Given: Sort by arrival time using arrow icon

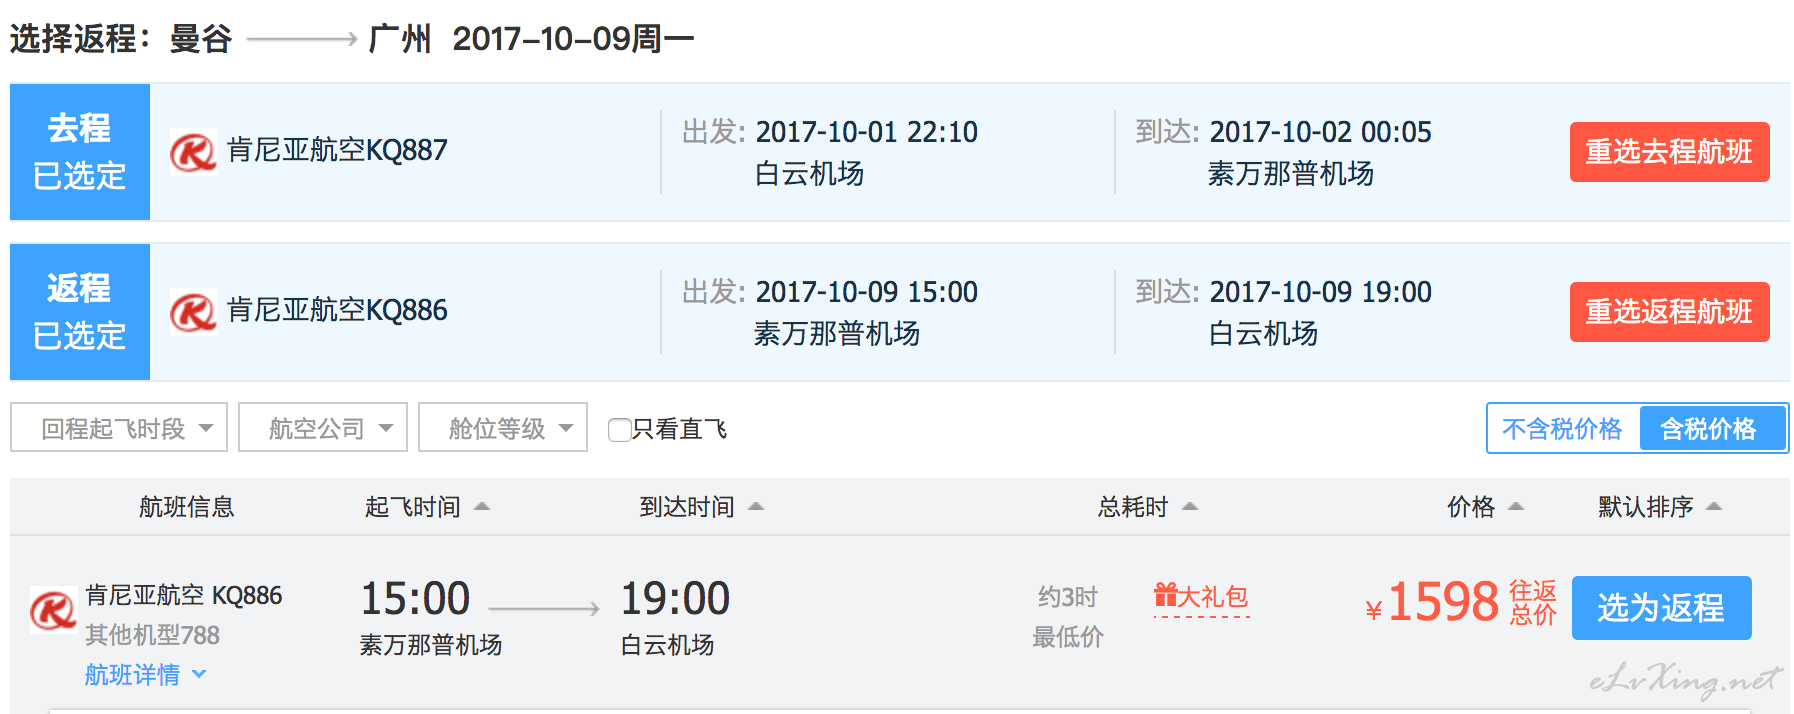Looking at the screenshot, I should 756,507.
